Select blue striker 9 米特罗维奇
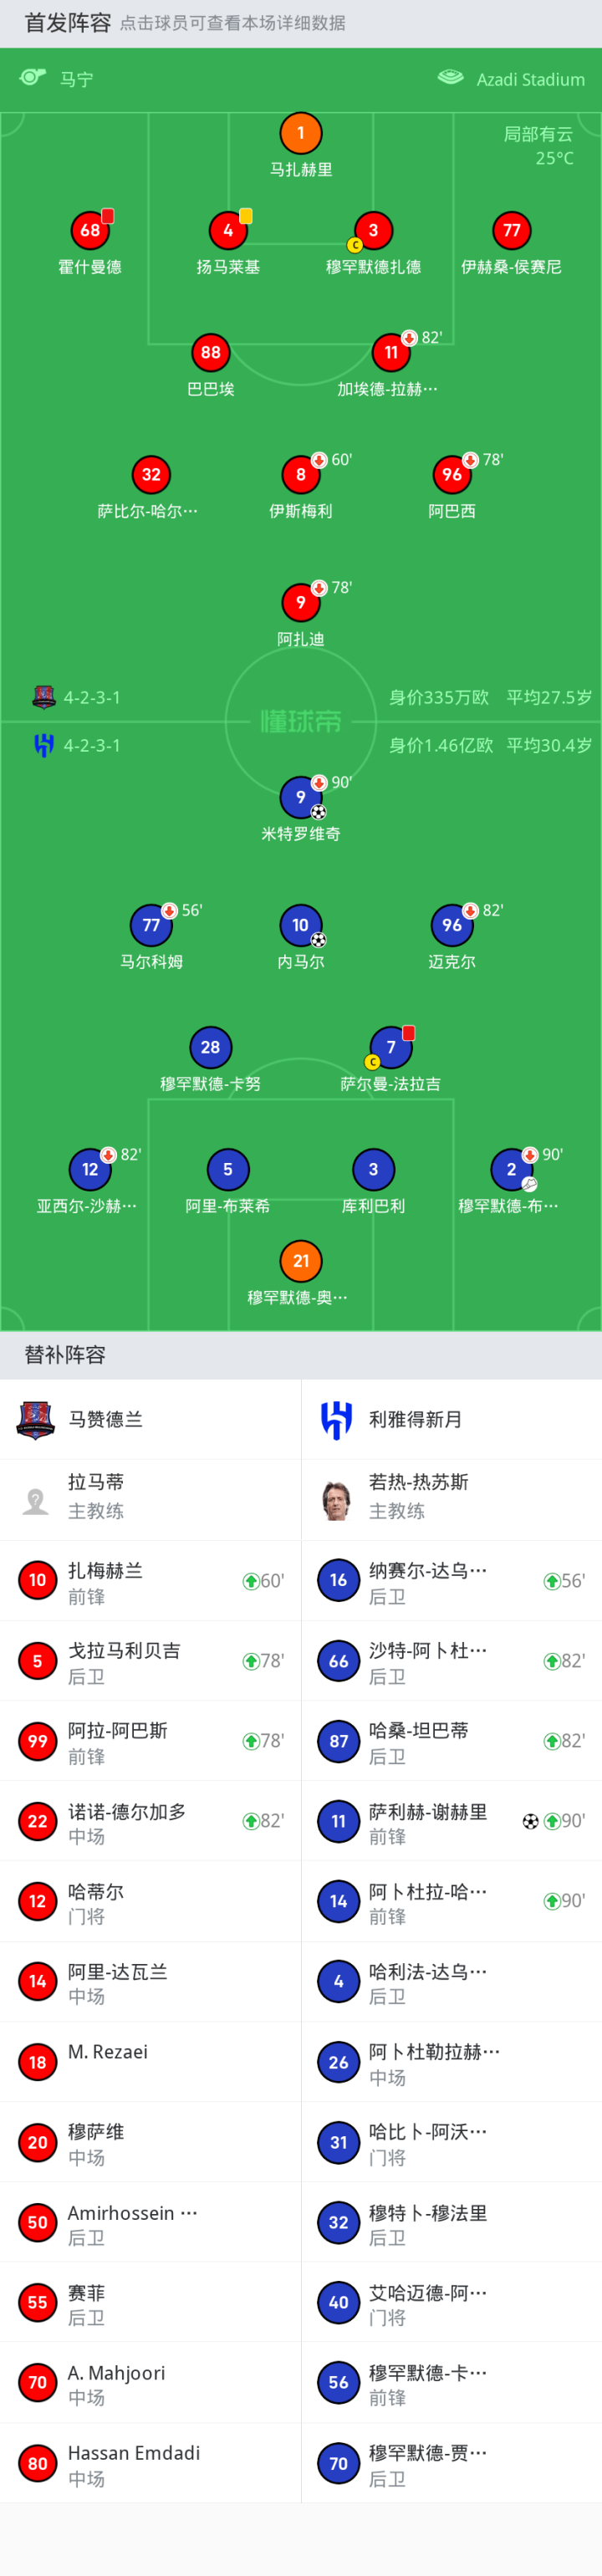The height and width of the screenshot is (2576, 602). (300, 797)
